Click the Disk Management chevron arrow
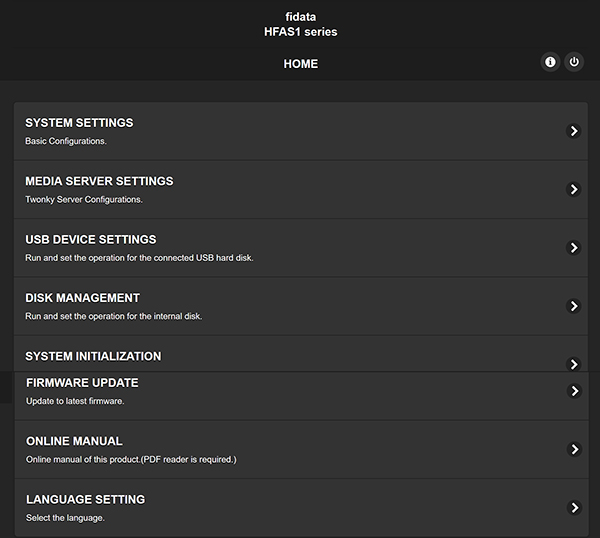Image resolution: width=600 pixels, height=538 pixels. 574,306
